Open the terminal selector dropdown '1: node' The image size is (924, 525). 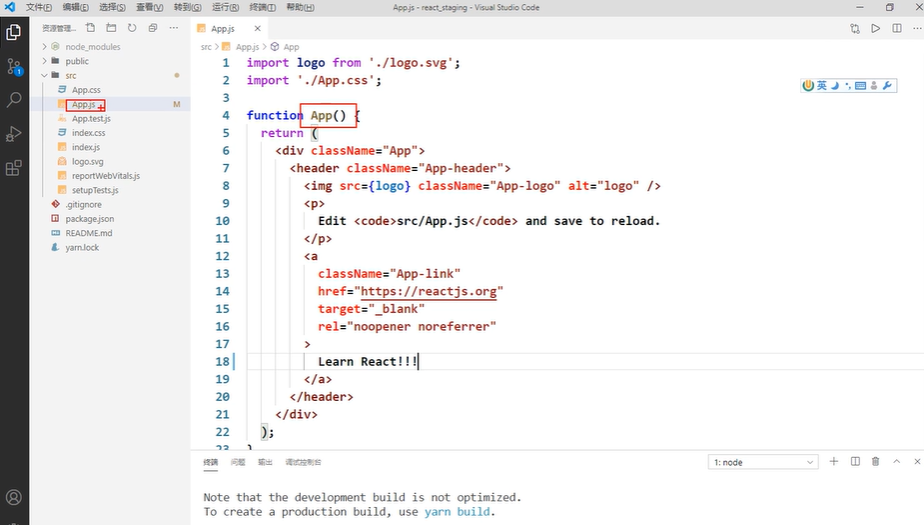pyautogui.click(x=763, y=463)
